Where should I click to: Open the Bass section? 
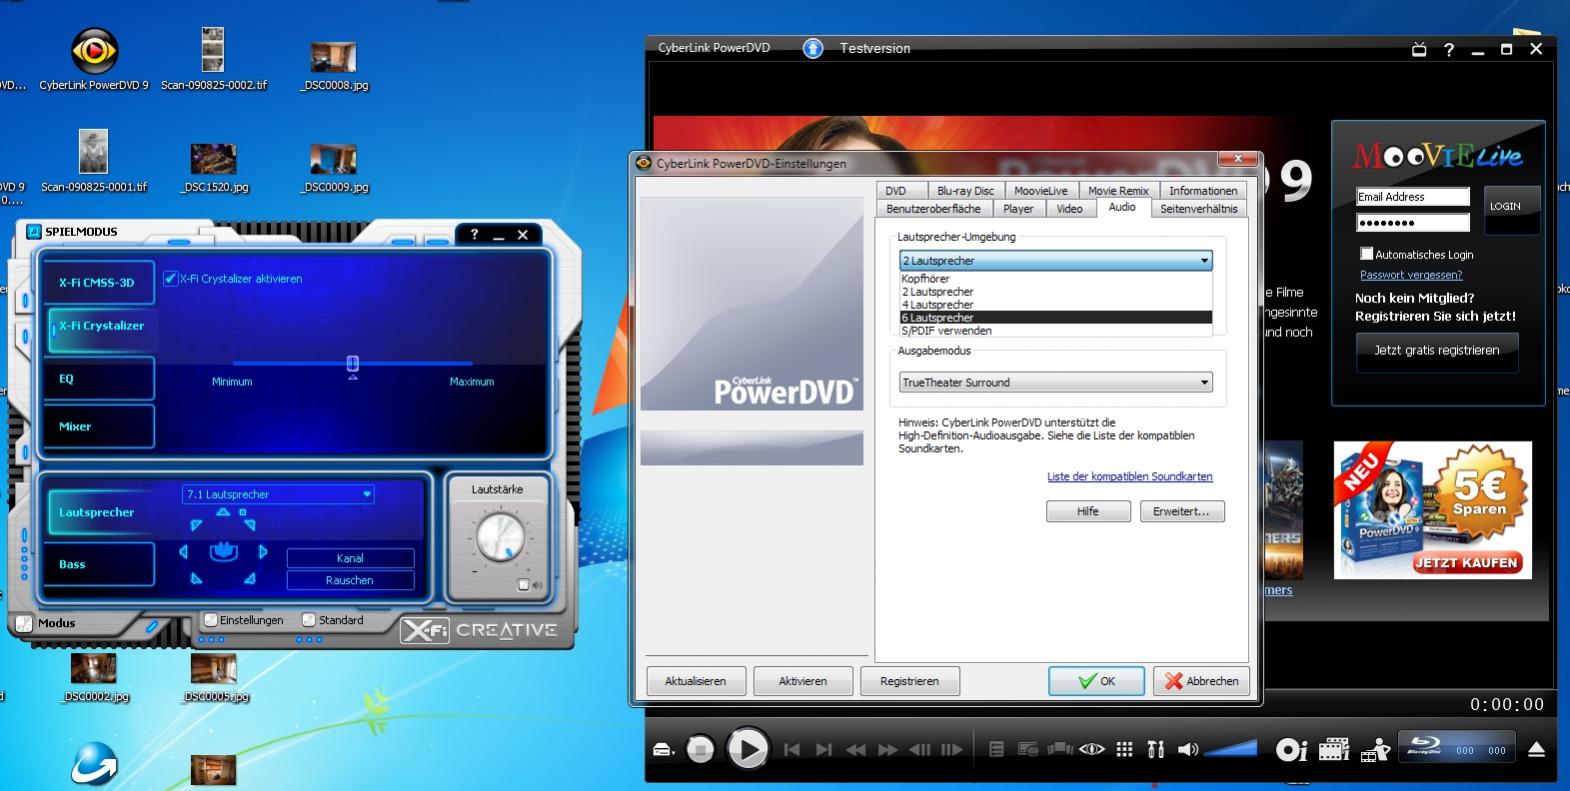[x=98, y=564]
